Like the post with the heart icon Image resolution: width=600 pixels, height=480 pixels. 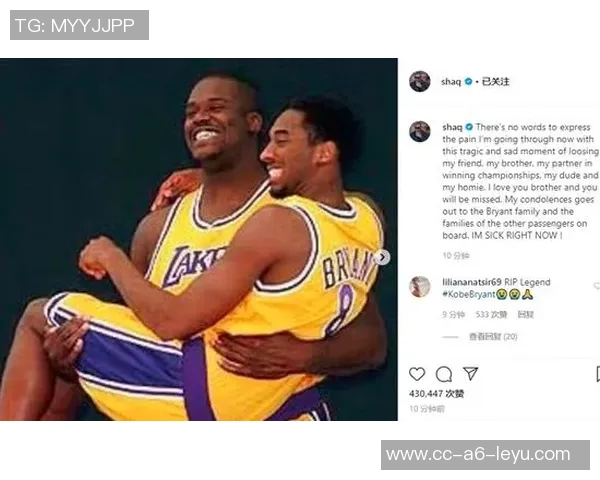[x=417, y=374]
